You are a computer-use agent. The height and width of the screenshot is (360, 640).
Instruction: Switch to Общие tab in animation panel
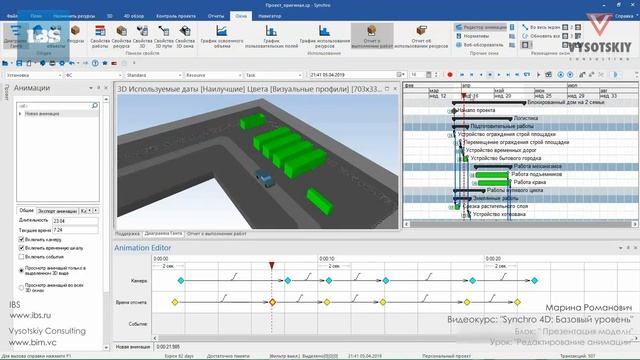27,211
